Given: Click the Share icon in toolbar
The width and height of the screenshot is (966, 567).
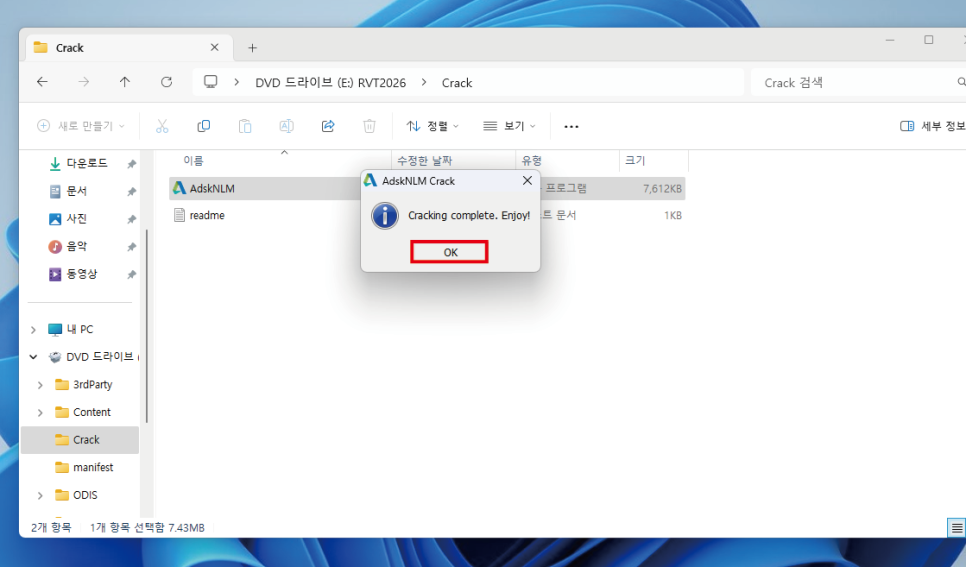Looking at the screenshot, I should pyautogui.click(x=328, y=126).
